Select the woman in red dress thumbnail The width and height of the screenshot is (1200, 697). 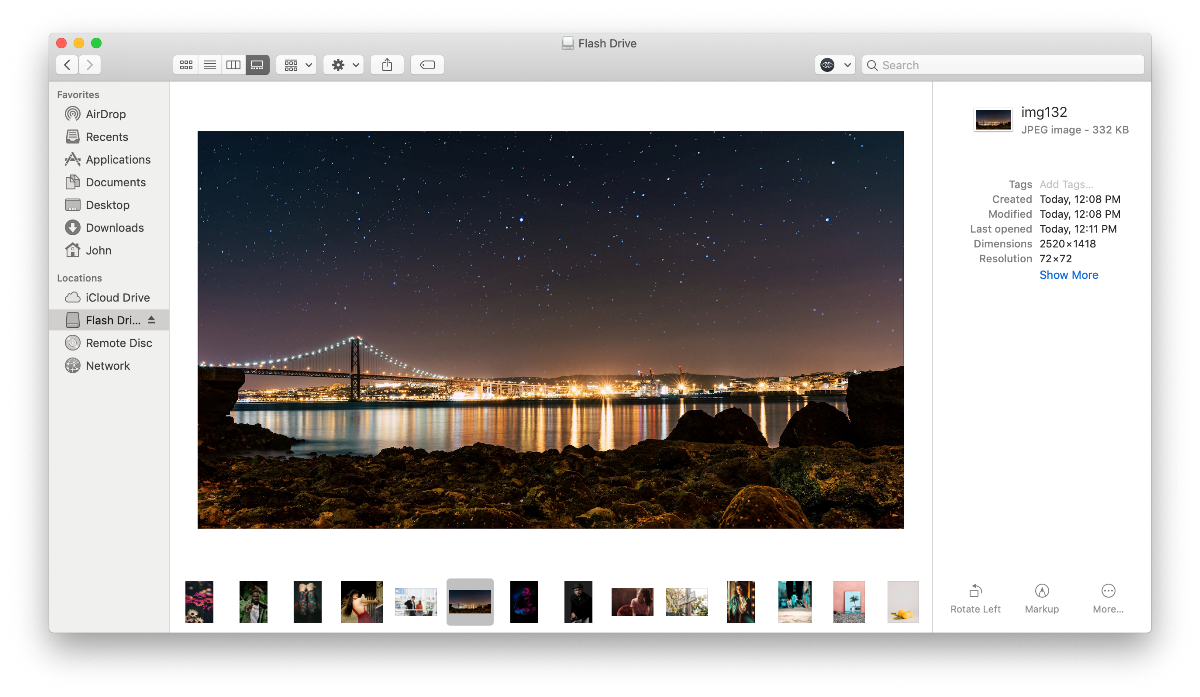[x=362, y=602]
